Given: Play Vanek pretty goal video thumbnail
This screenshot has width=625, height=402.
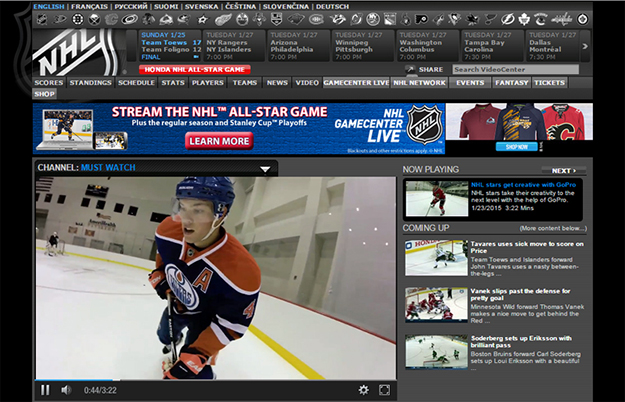Looking at the screenshot, I should click(x=434, y=304).
